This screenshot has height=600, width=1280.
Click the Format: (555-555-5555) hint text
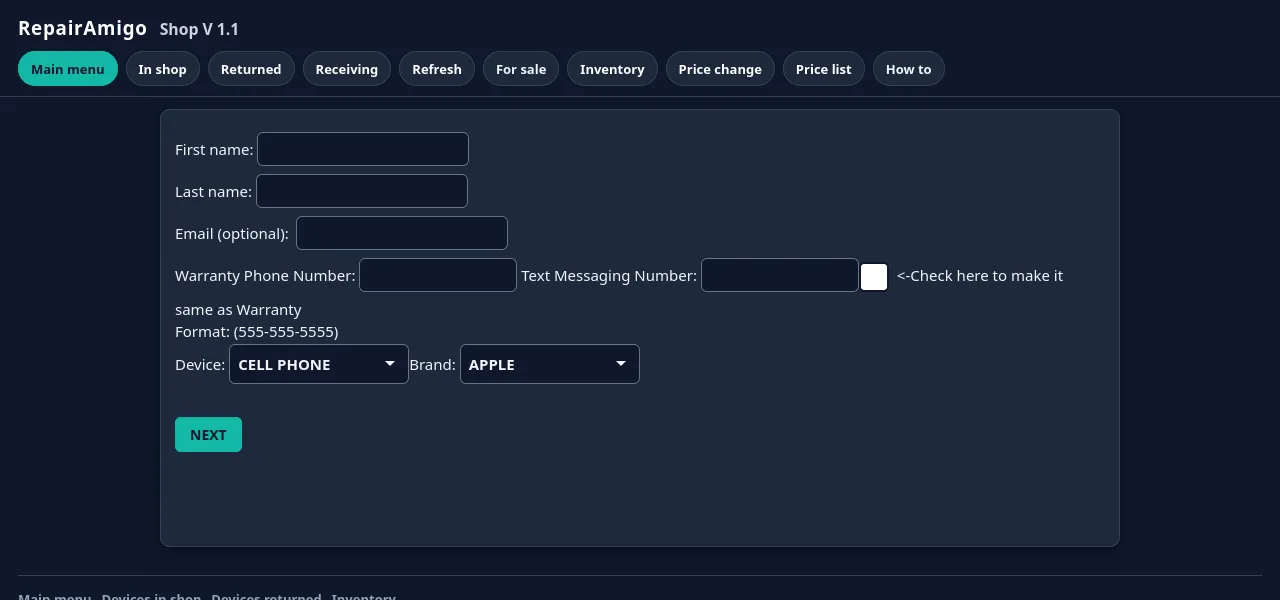click(257, 331)
